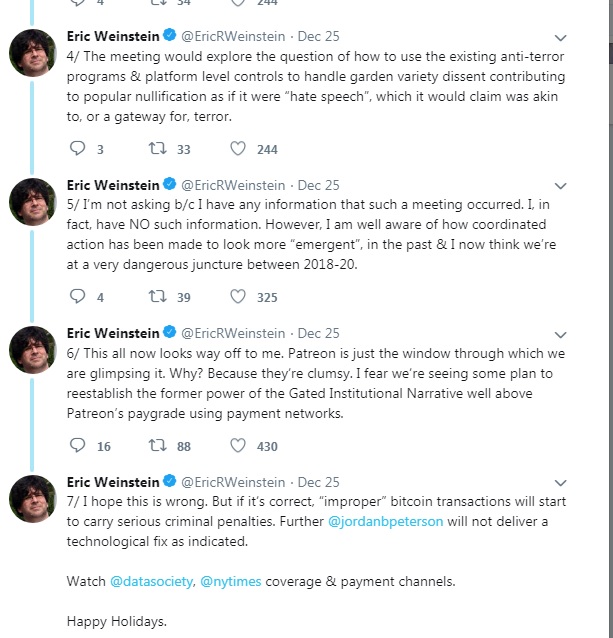
Task: Visit the @datasociety profile link
Action: point(151,581)
